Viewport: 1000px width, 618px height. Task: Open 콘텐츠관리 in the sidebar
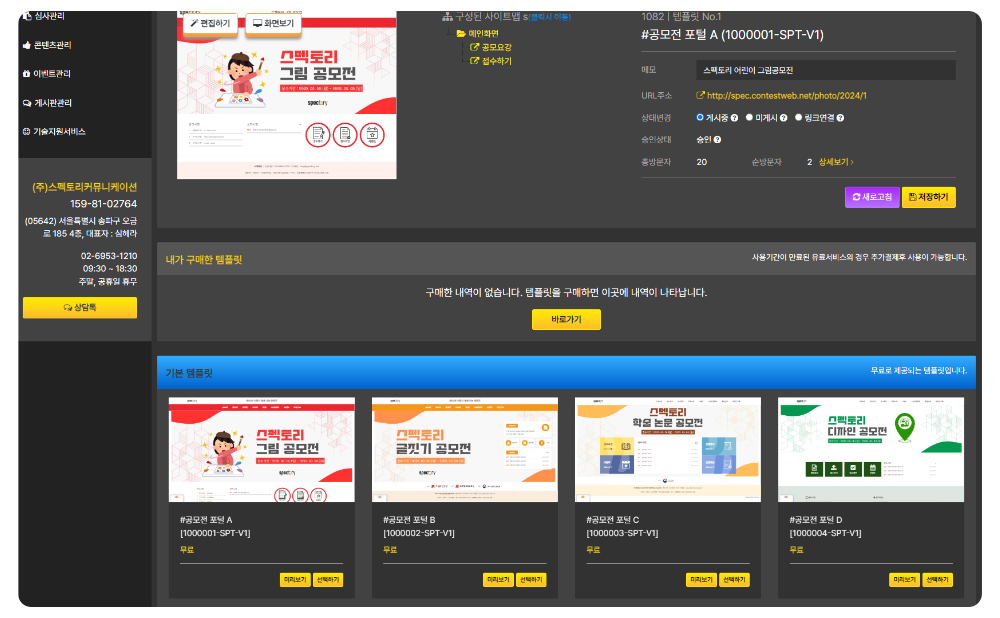[x=52, y=45]
